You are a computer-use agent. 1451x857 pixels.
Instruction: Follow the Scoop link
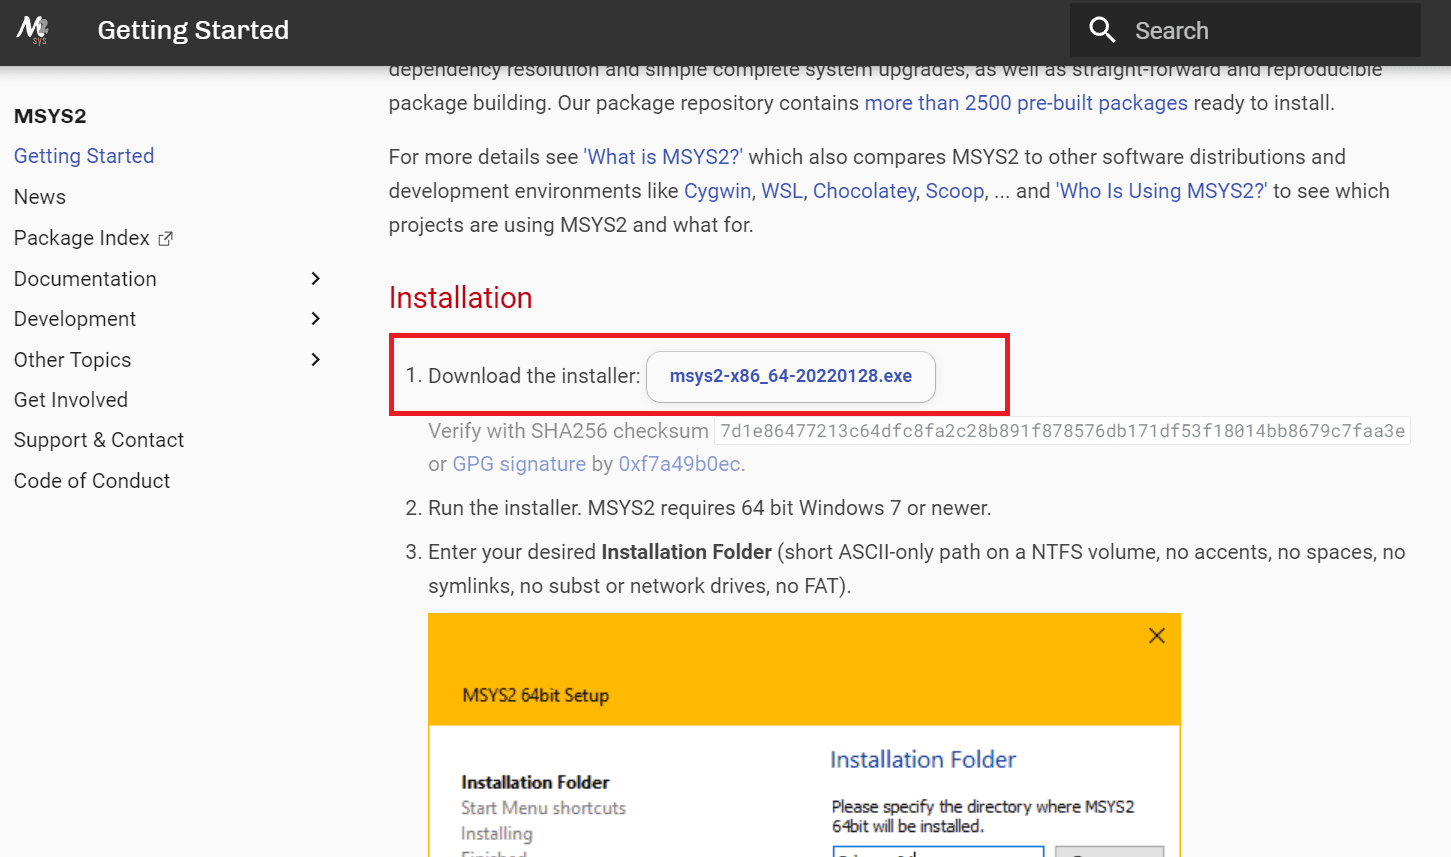pos(955,191)
